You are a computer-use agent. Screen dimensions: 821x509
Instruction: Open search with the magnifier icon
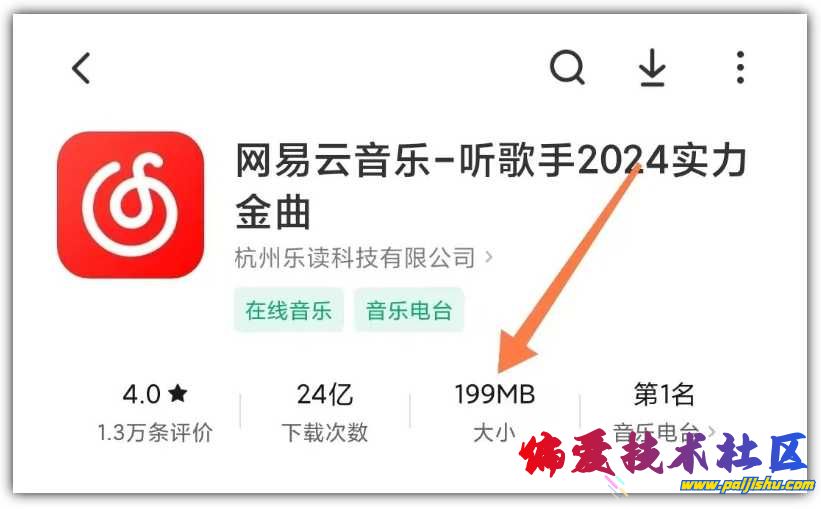tap(567, 67)
